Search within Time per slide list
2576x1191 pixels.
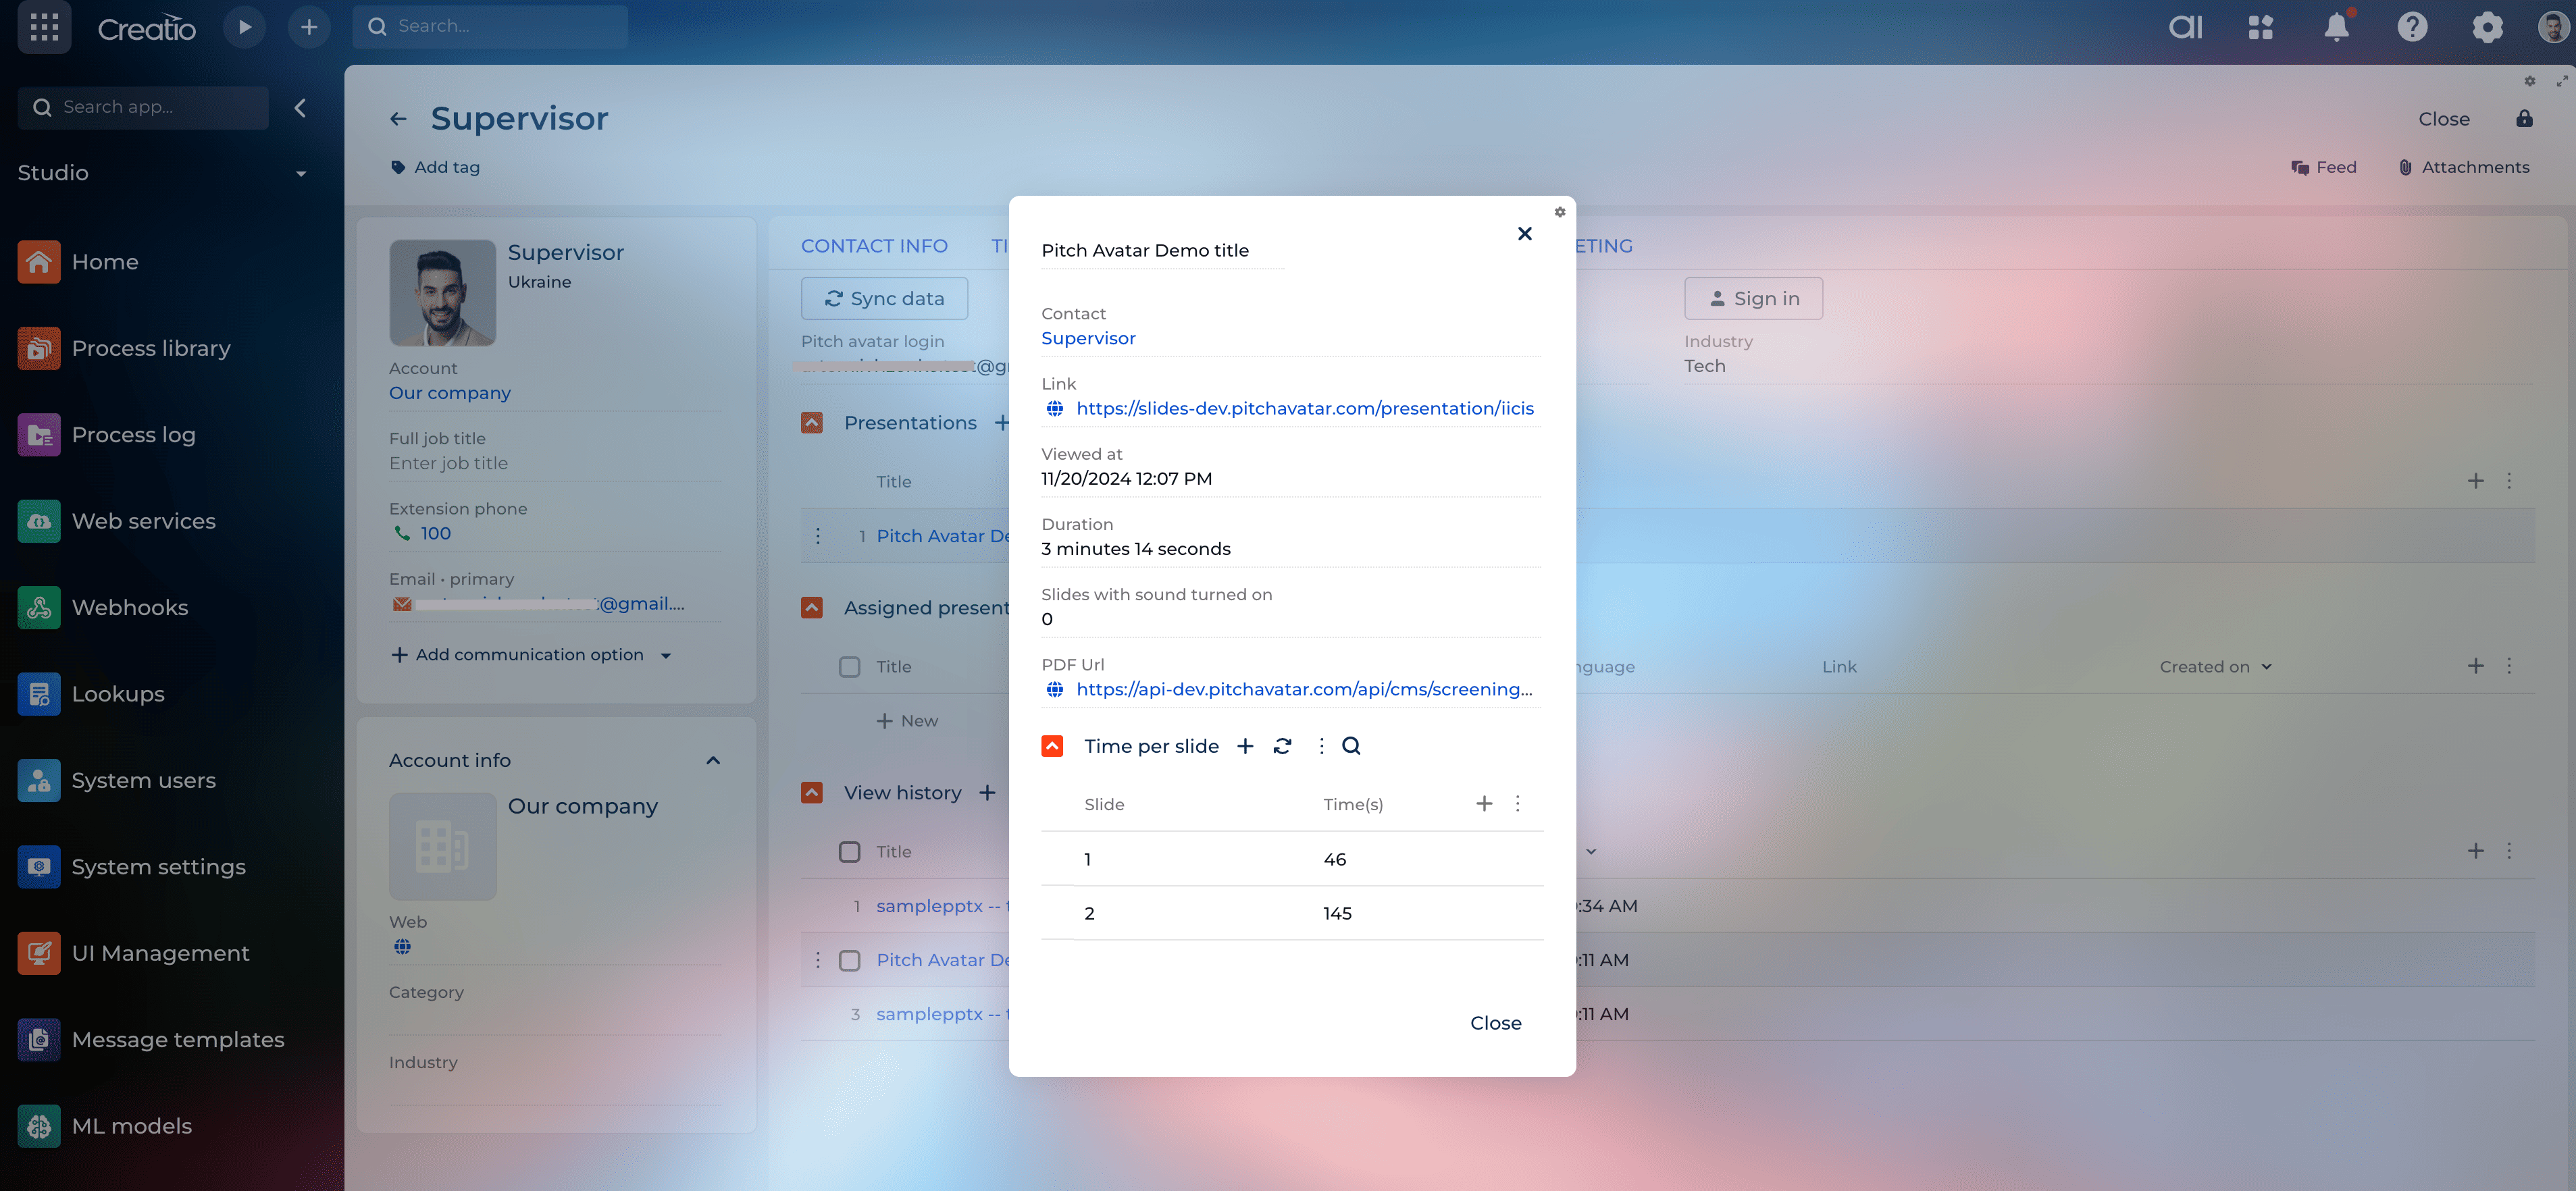click(x=1351, y=746)
